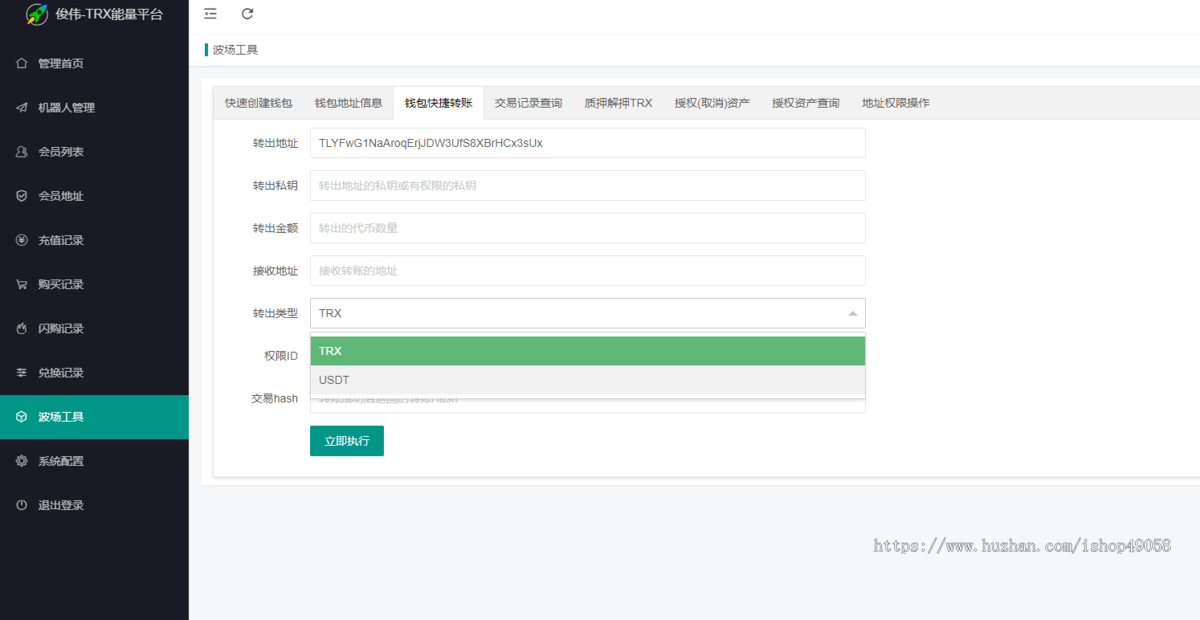Select USDT option in dropdown list
The height and width of the screenshot is (620, 1200).
pyautogui.click(x=587, y=380)
